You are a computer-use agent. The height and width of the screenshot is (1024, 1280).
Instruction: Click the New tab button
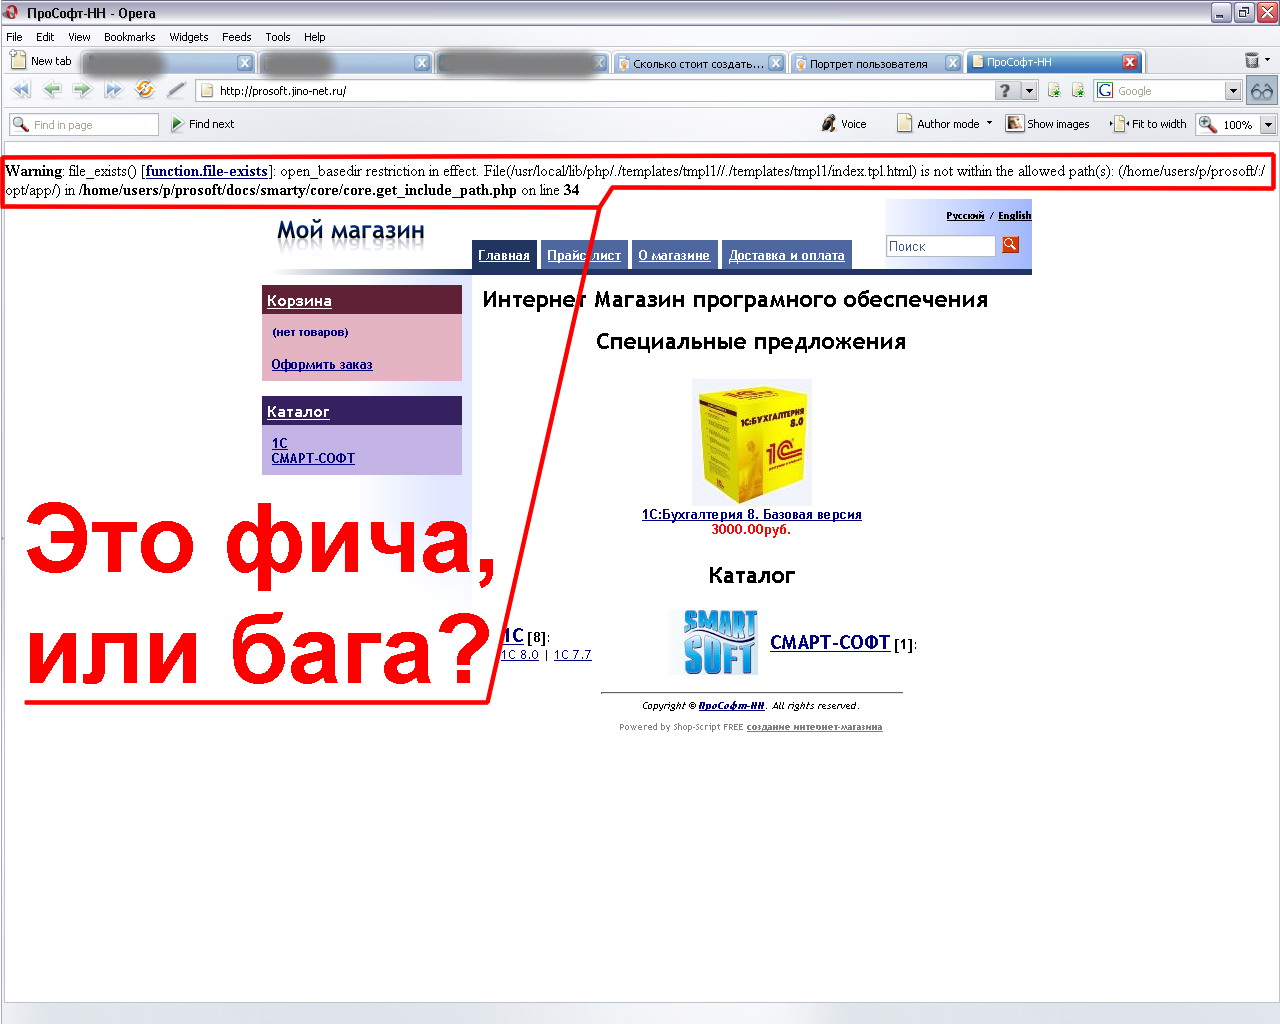pyautogui.click(x=40, y=61)
